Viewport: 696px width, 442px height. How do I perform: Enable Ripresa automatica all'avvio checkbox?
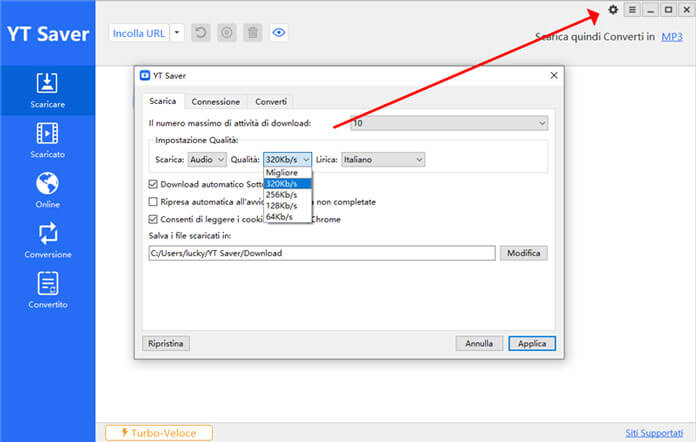[x=153, y=202]
